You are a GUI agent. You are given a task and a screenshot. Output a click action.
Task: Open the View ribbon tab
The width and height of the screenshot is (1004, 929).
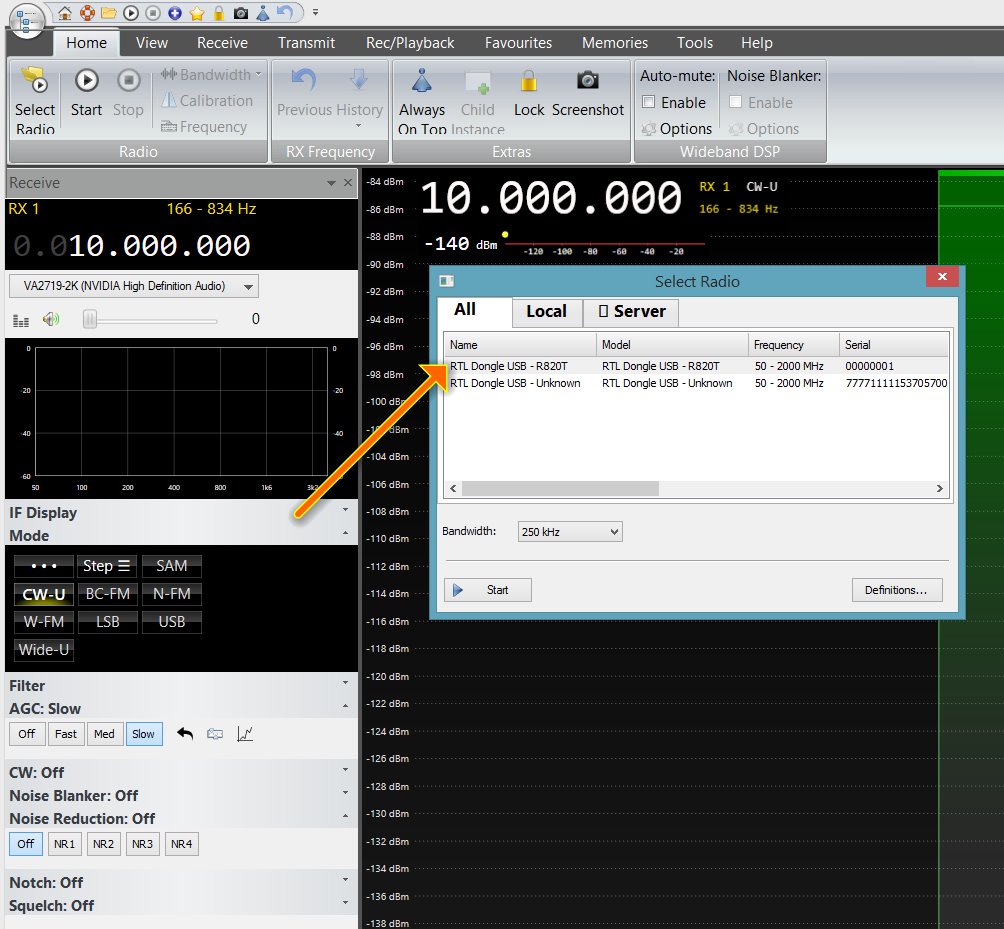(152, 43)
